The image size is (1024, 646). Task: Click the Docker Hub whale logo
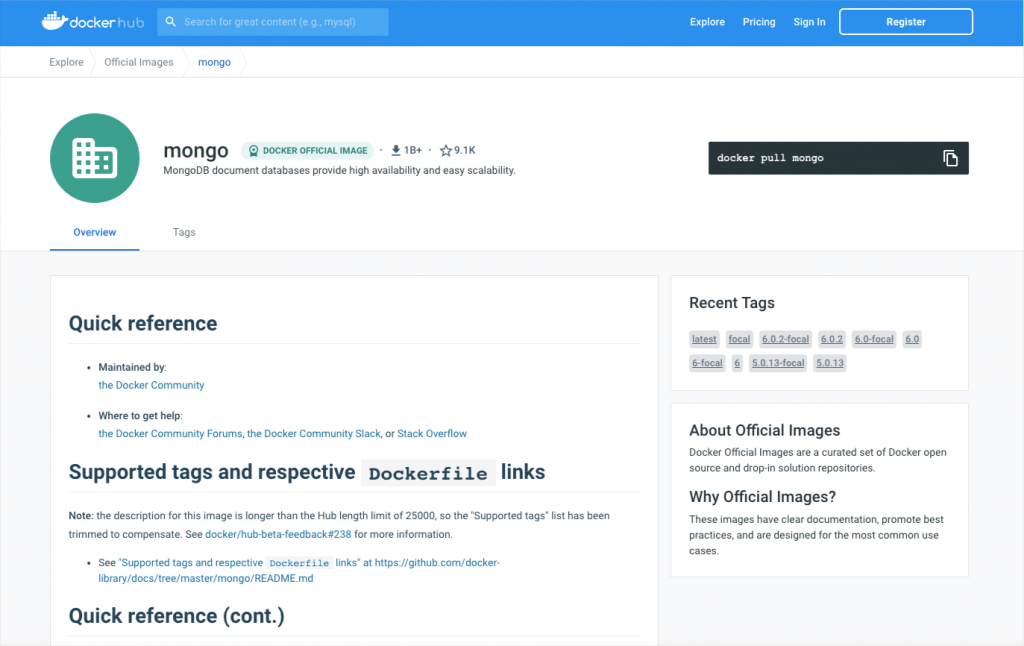92,22
